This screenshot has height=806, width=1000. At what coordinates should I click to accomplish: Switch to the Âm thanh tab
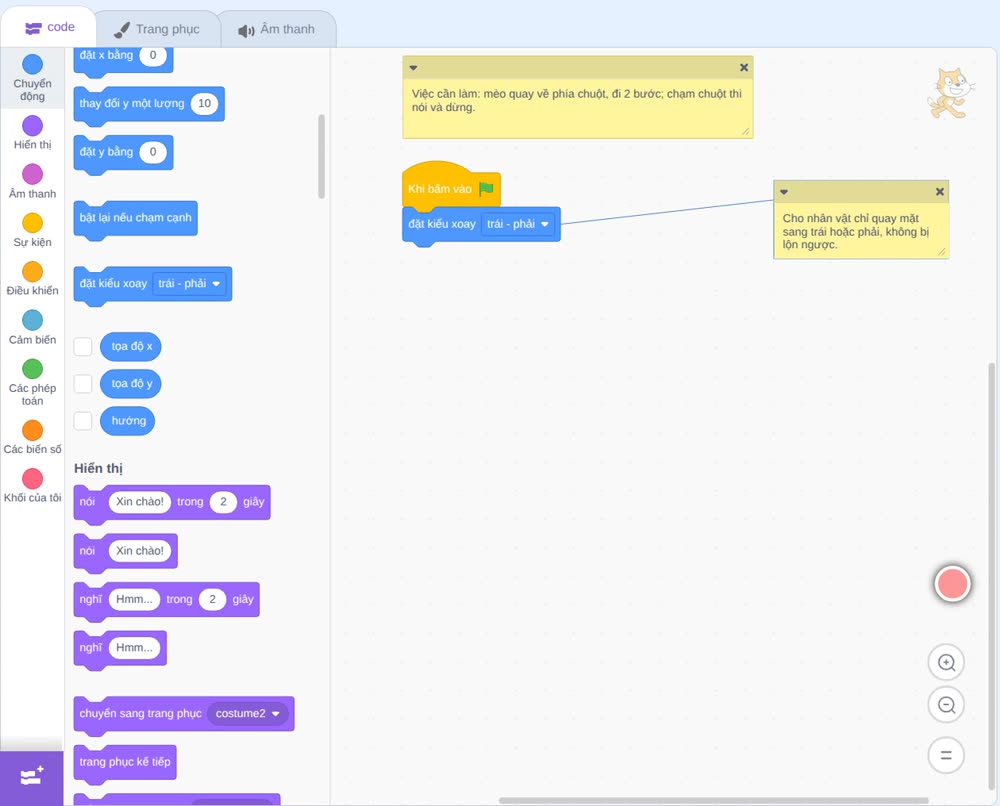click(x=277, y=29)
